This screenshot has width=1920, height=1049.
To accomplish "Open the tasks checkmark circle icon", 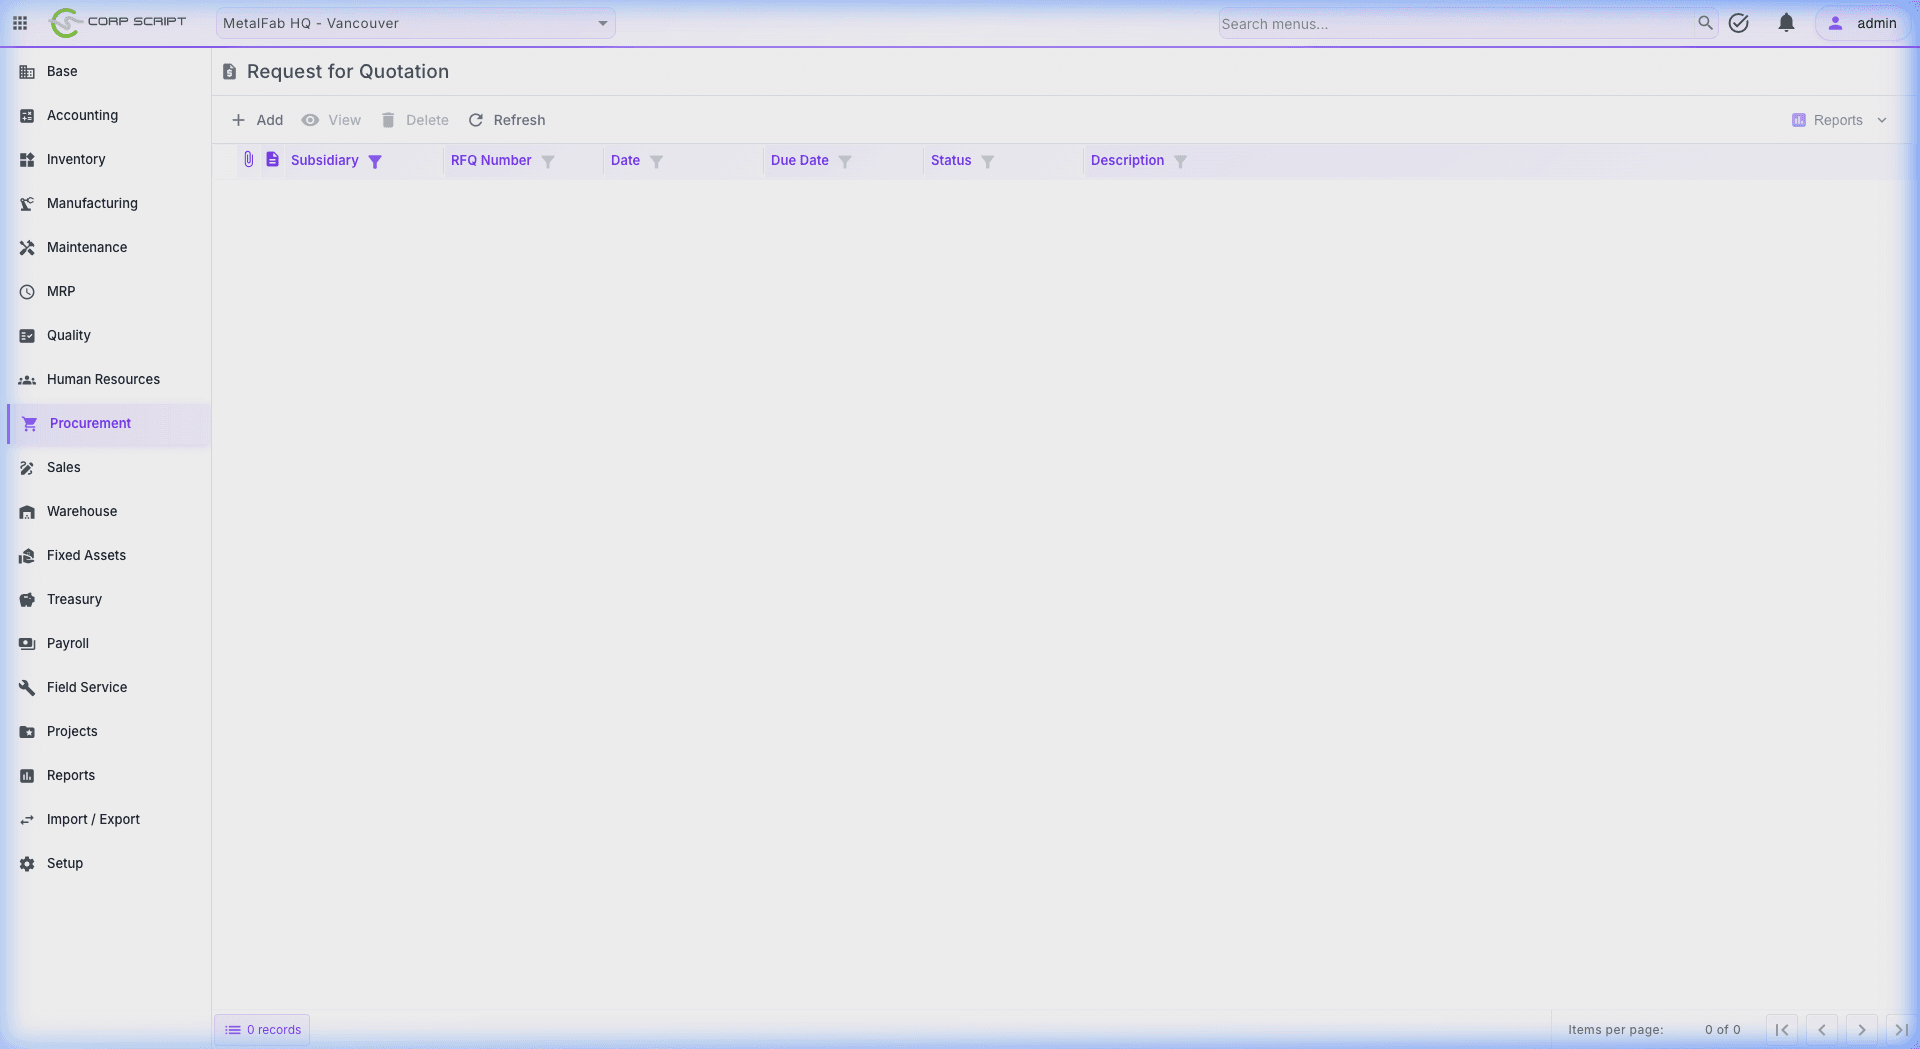I will pyautogui.click(x=1739, y=23).
